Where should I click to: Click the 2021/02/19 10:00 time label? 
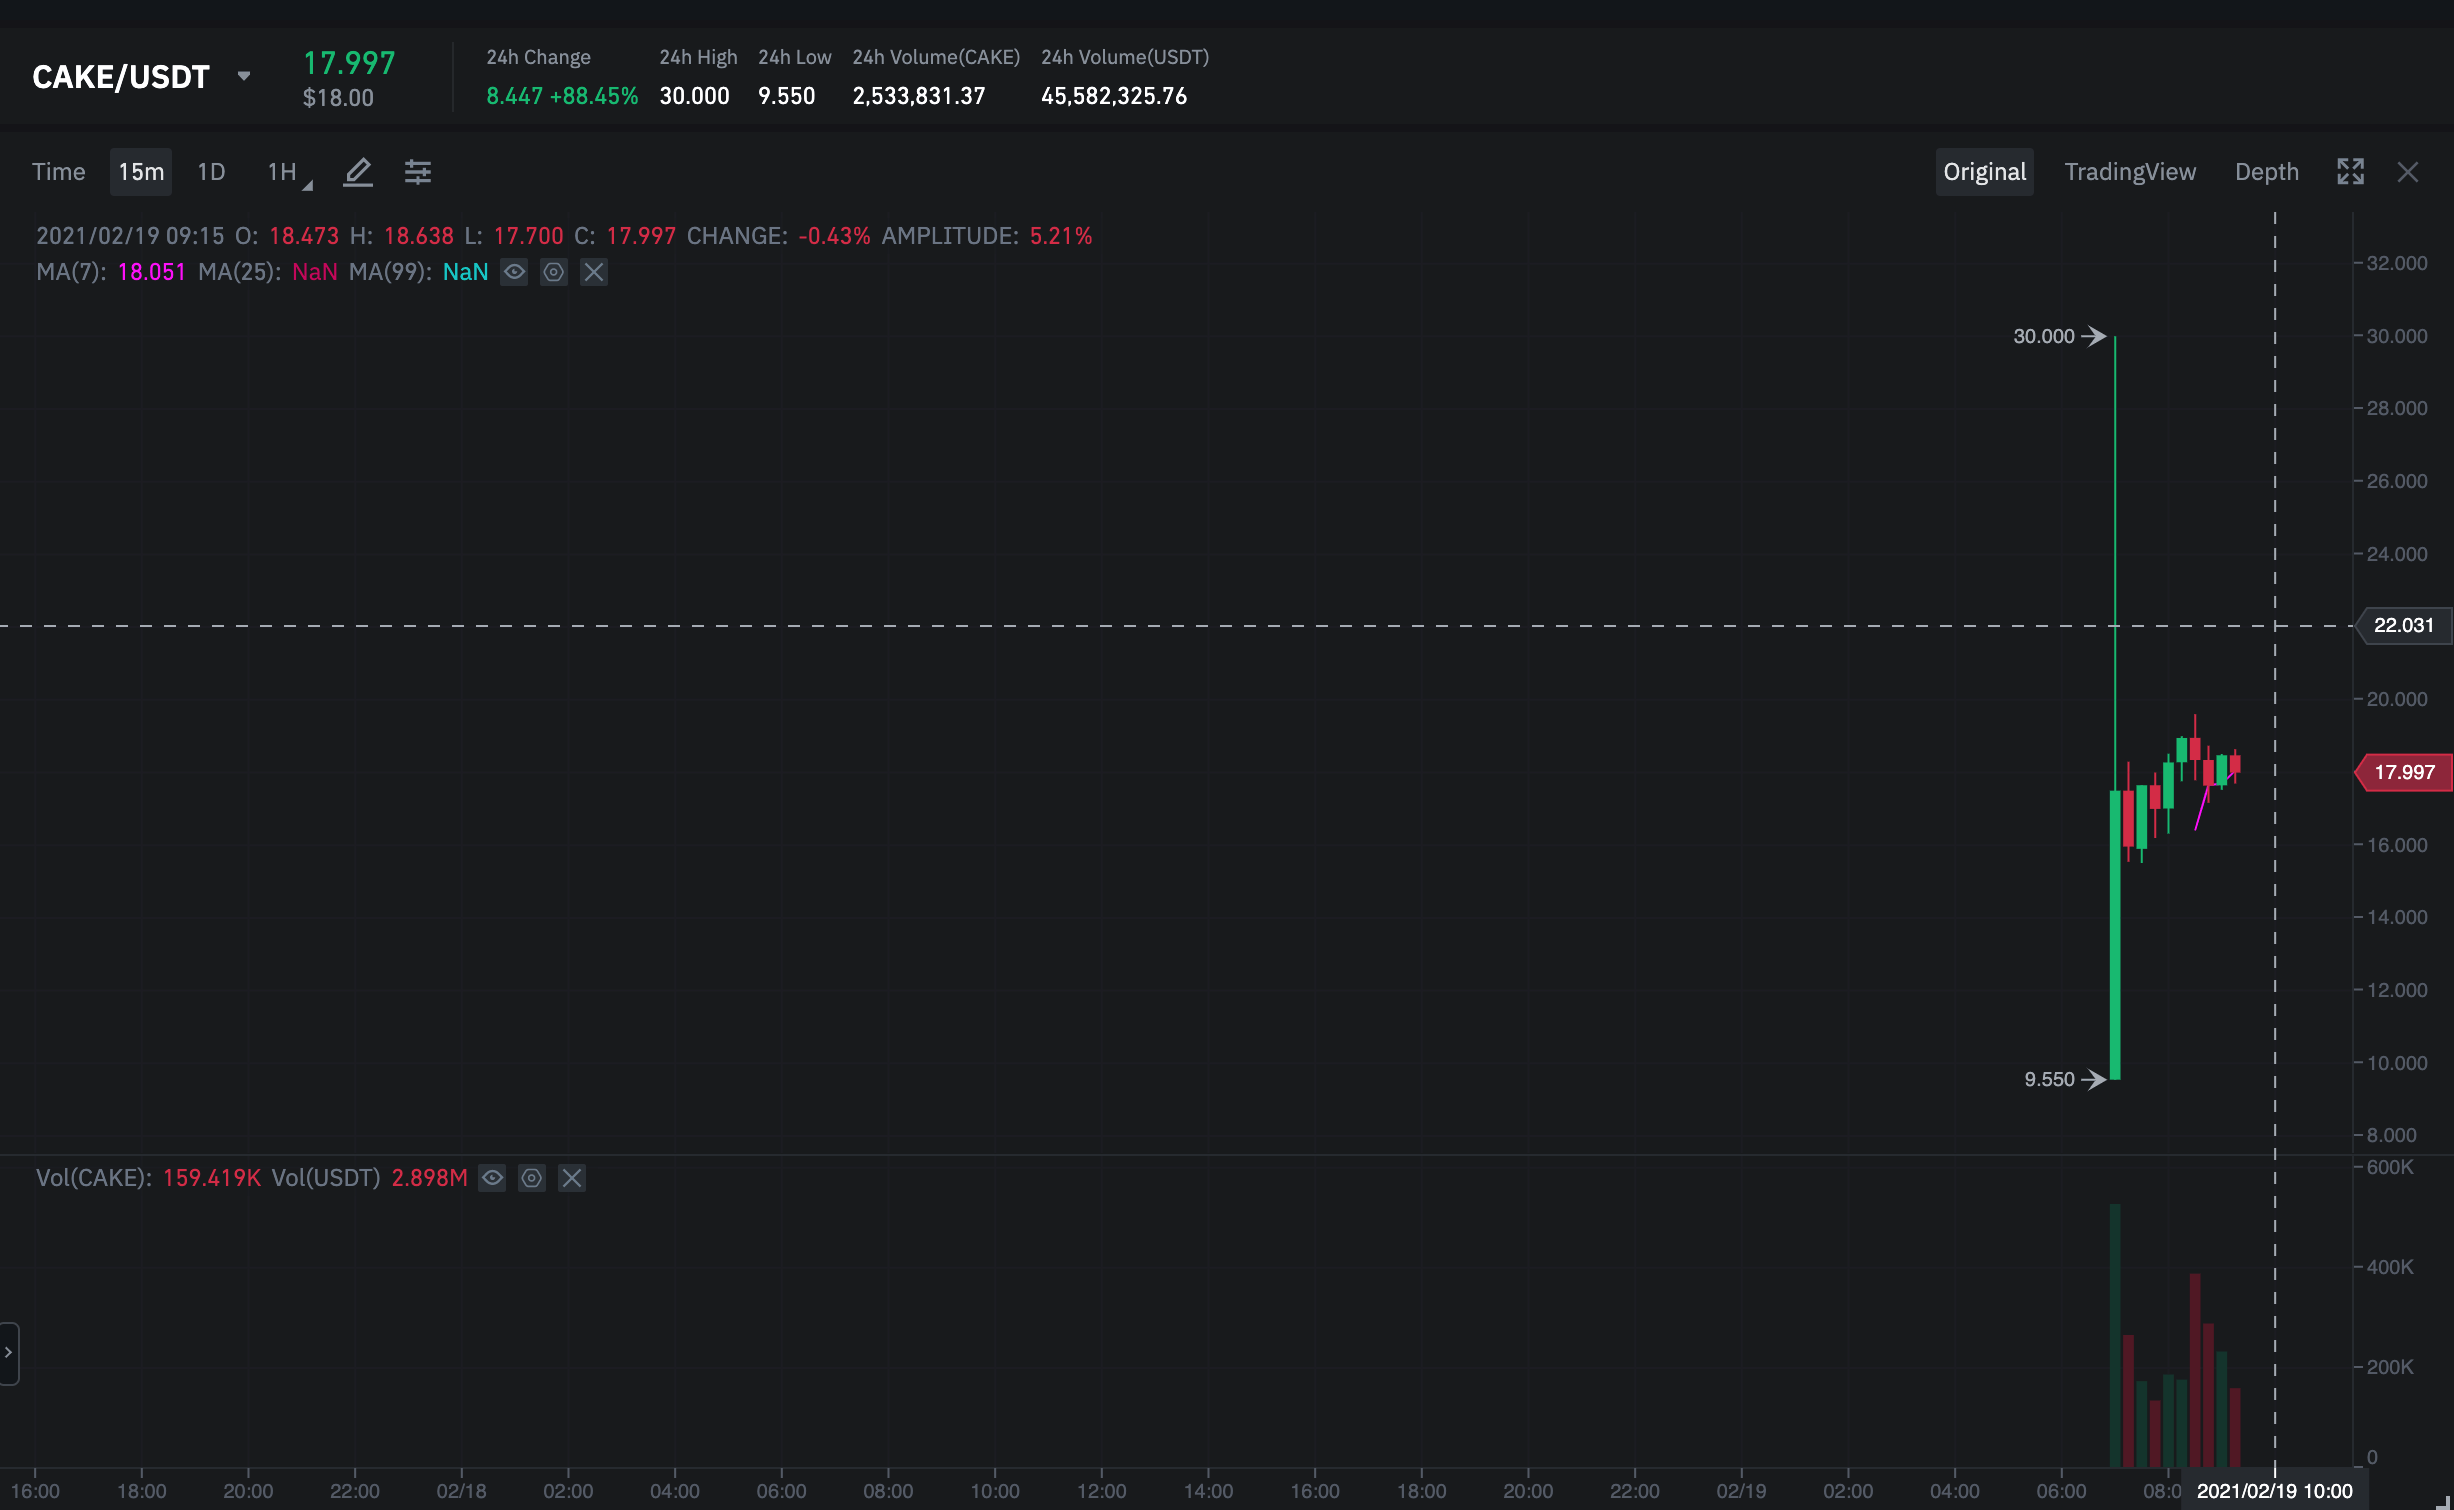(x=2274, y=1491)
